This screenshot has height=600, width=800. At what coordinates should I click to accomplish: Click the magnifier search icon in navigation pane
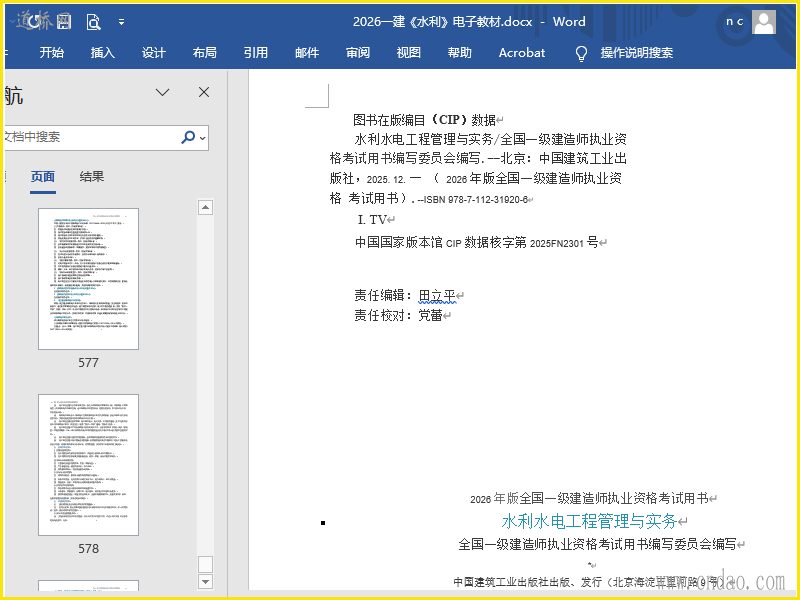click(x=188, y=137)
